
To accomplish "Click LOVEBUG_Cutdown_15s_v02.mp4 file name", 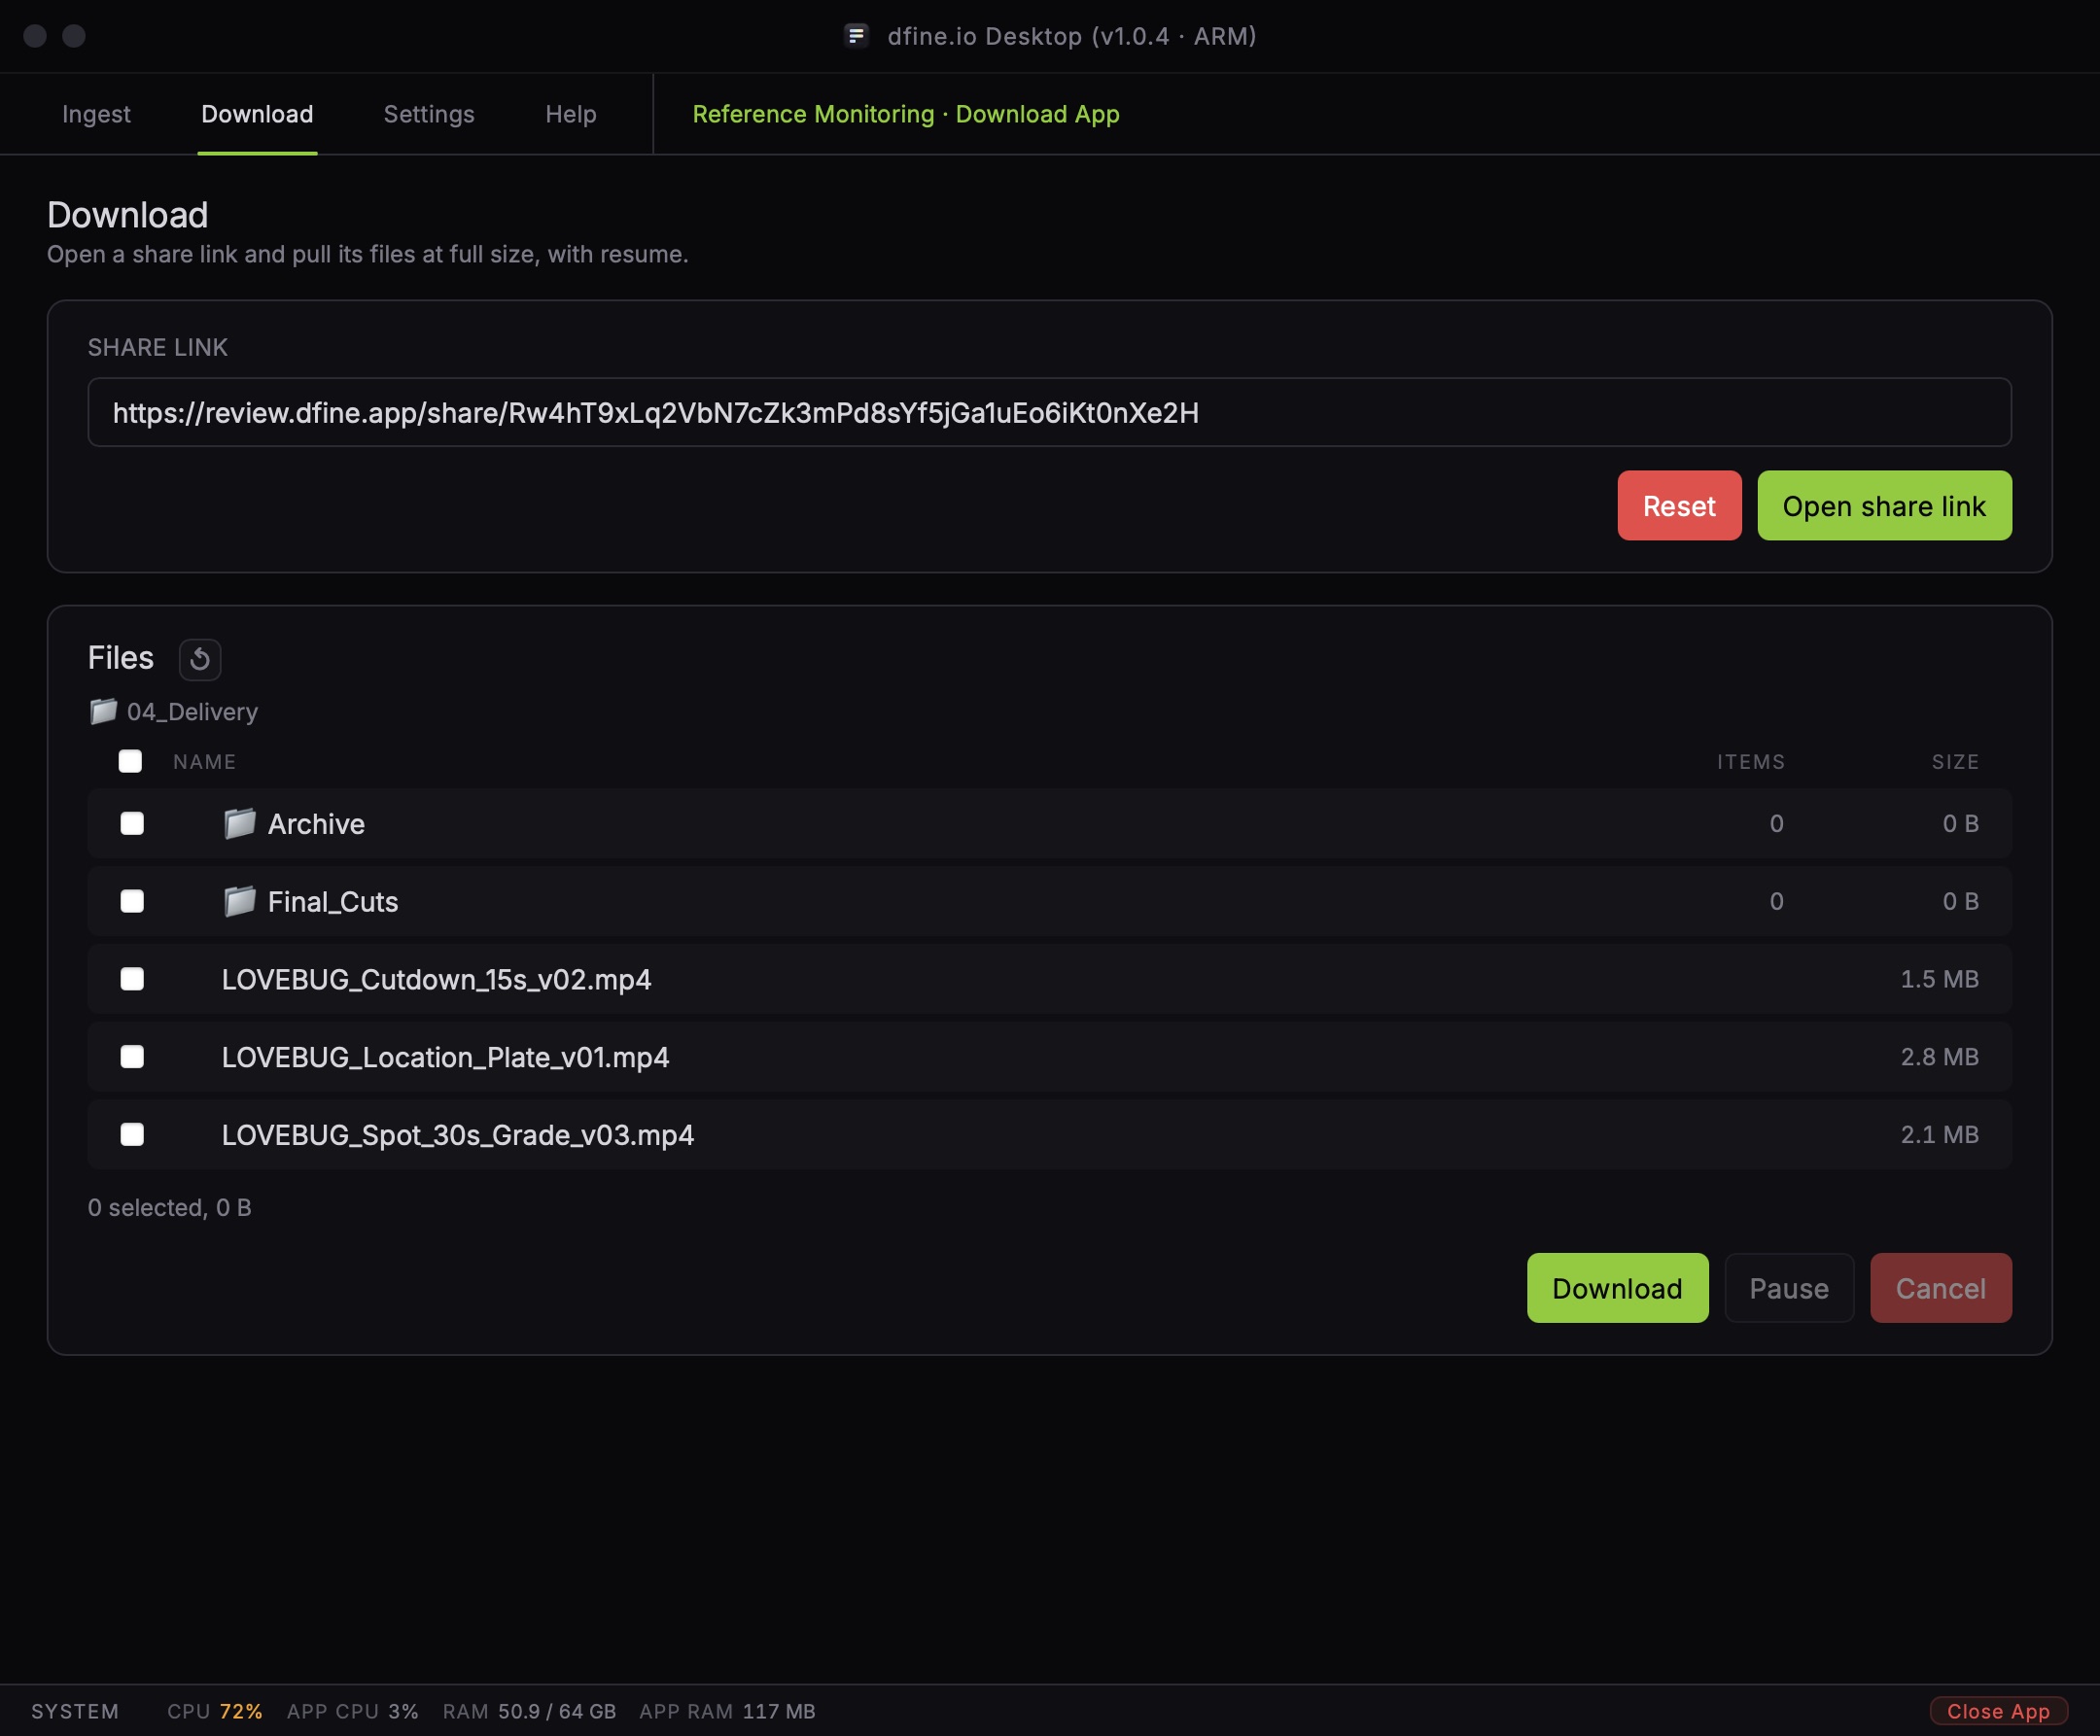I will (436, 980).
